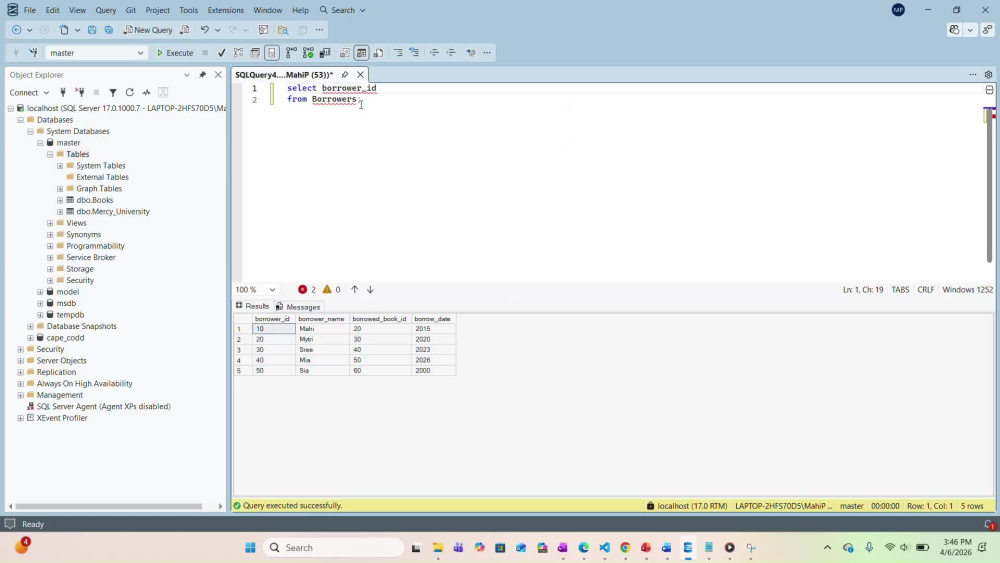
Task: Collapse the Tables folder node
Action: 50,154
